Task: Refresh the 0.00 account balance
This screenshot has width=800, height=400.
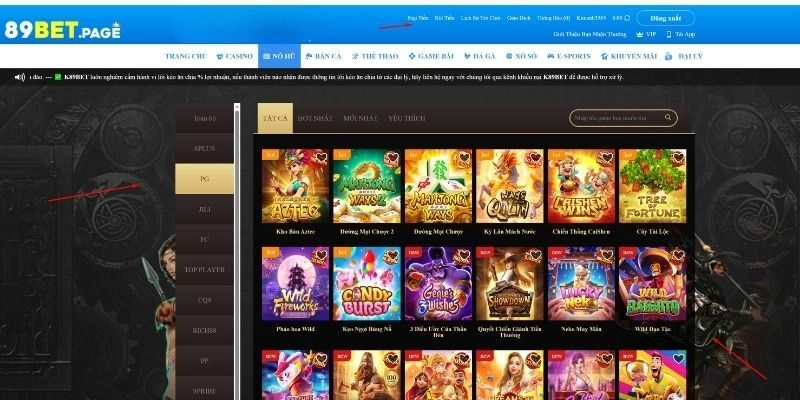Action: [x=627, y=18]
